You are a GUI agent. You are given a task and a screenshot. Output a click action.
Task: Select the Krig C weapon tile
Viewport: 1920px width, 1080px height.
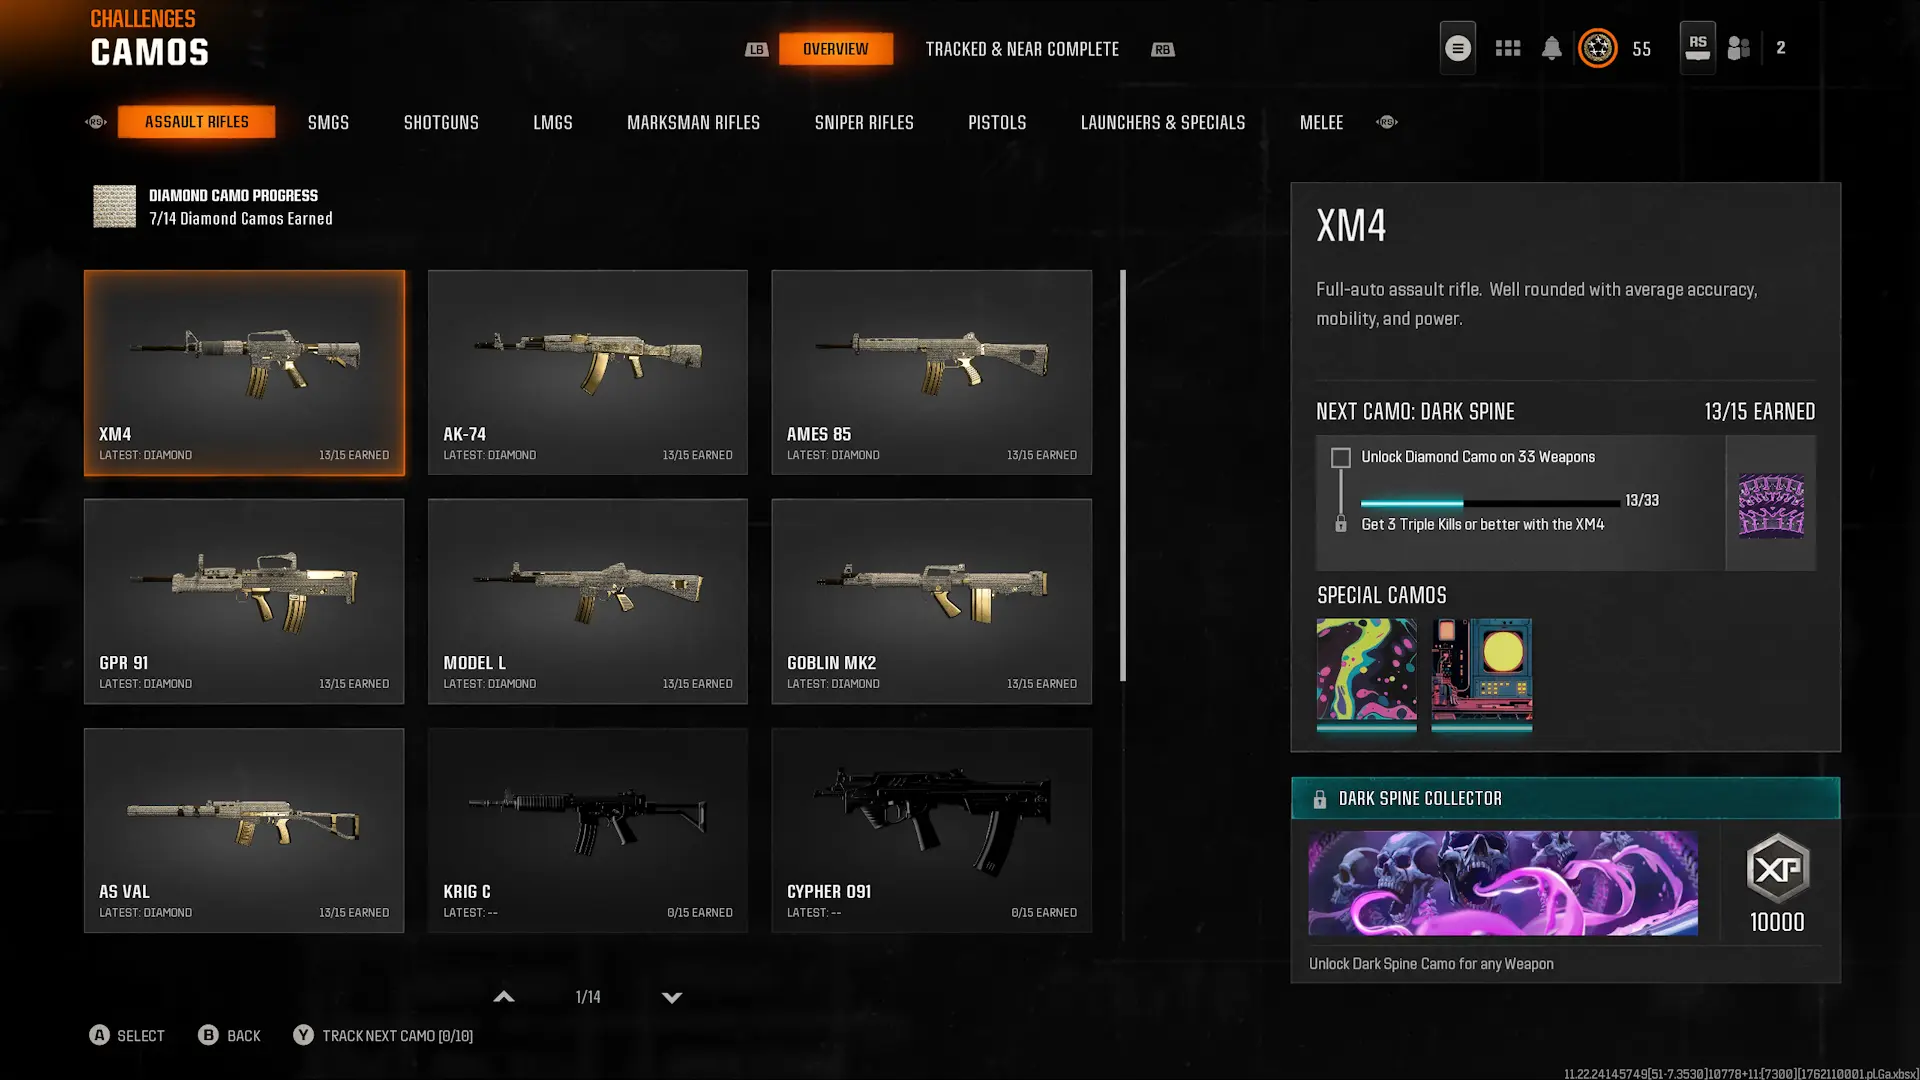coord(588,830)
